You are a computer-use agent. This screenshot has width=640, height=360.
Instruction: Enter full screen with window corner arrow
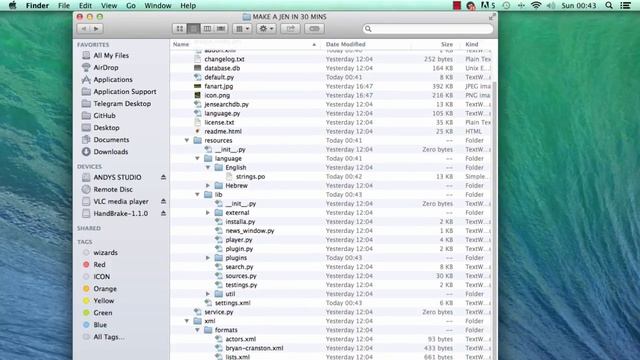tap(492, 17)
